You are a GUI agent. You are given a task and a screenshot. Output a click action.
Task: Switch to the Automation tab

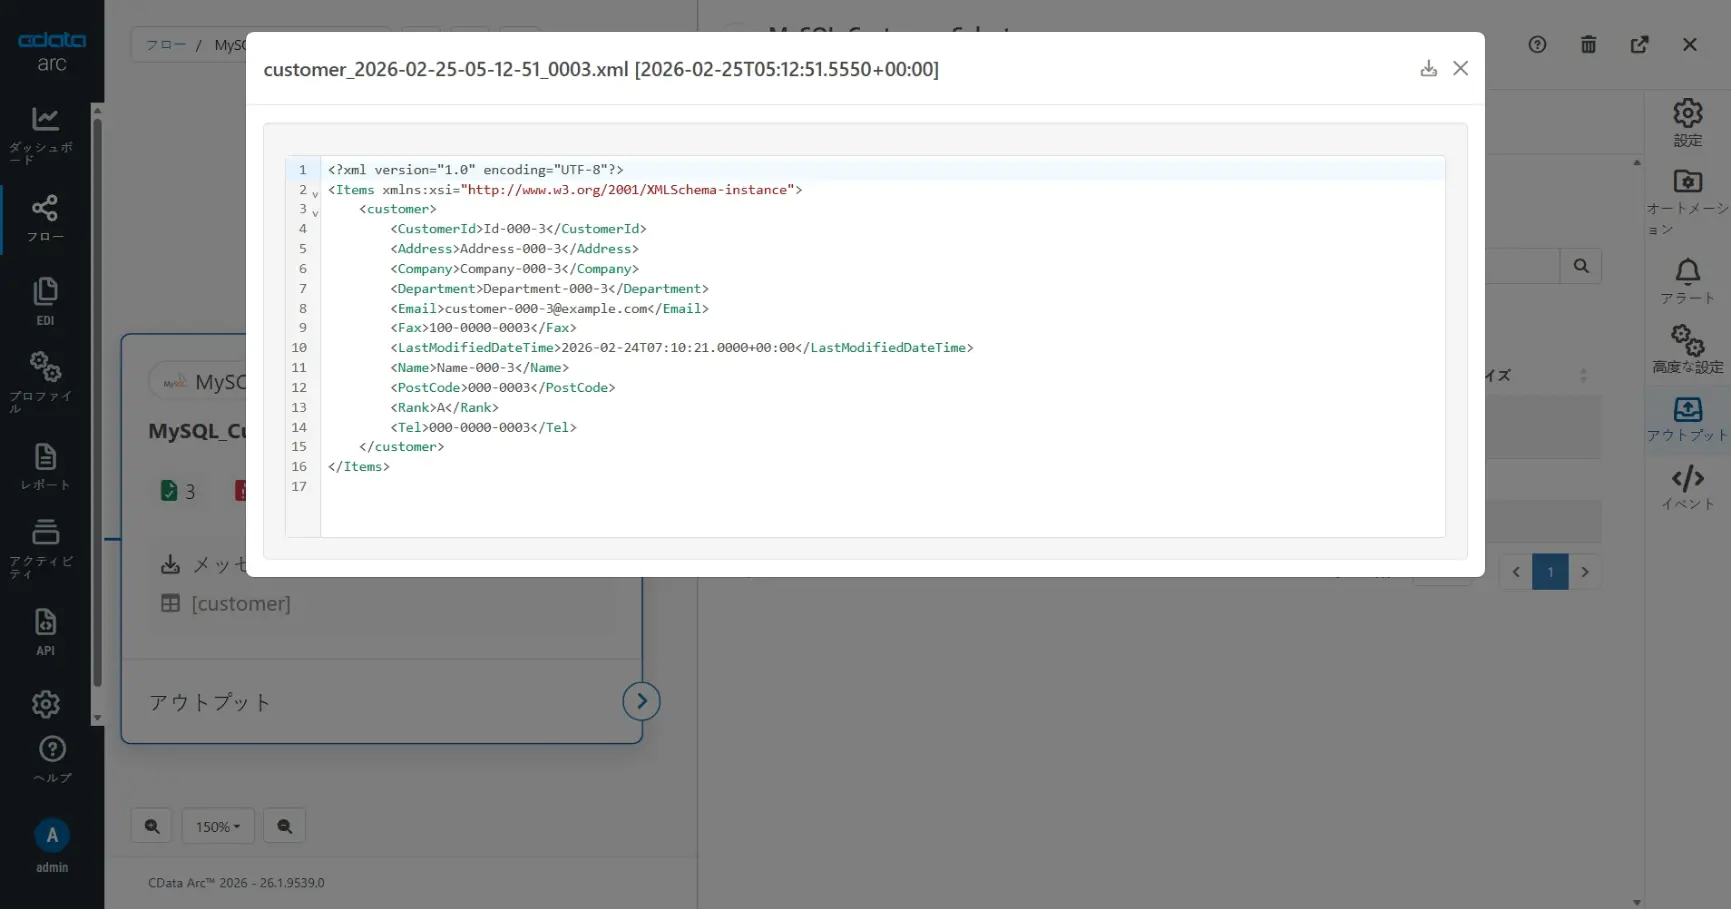coord(1688,203)
